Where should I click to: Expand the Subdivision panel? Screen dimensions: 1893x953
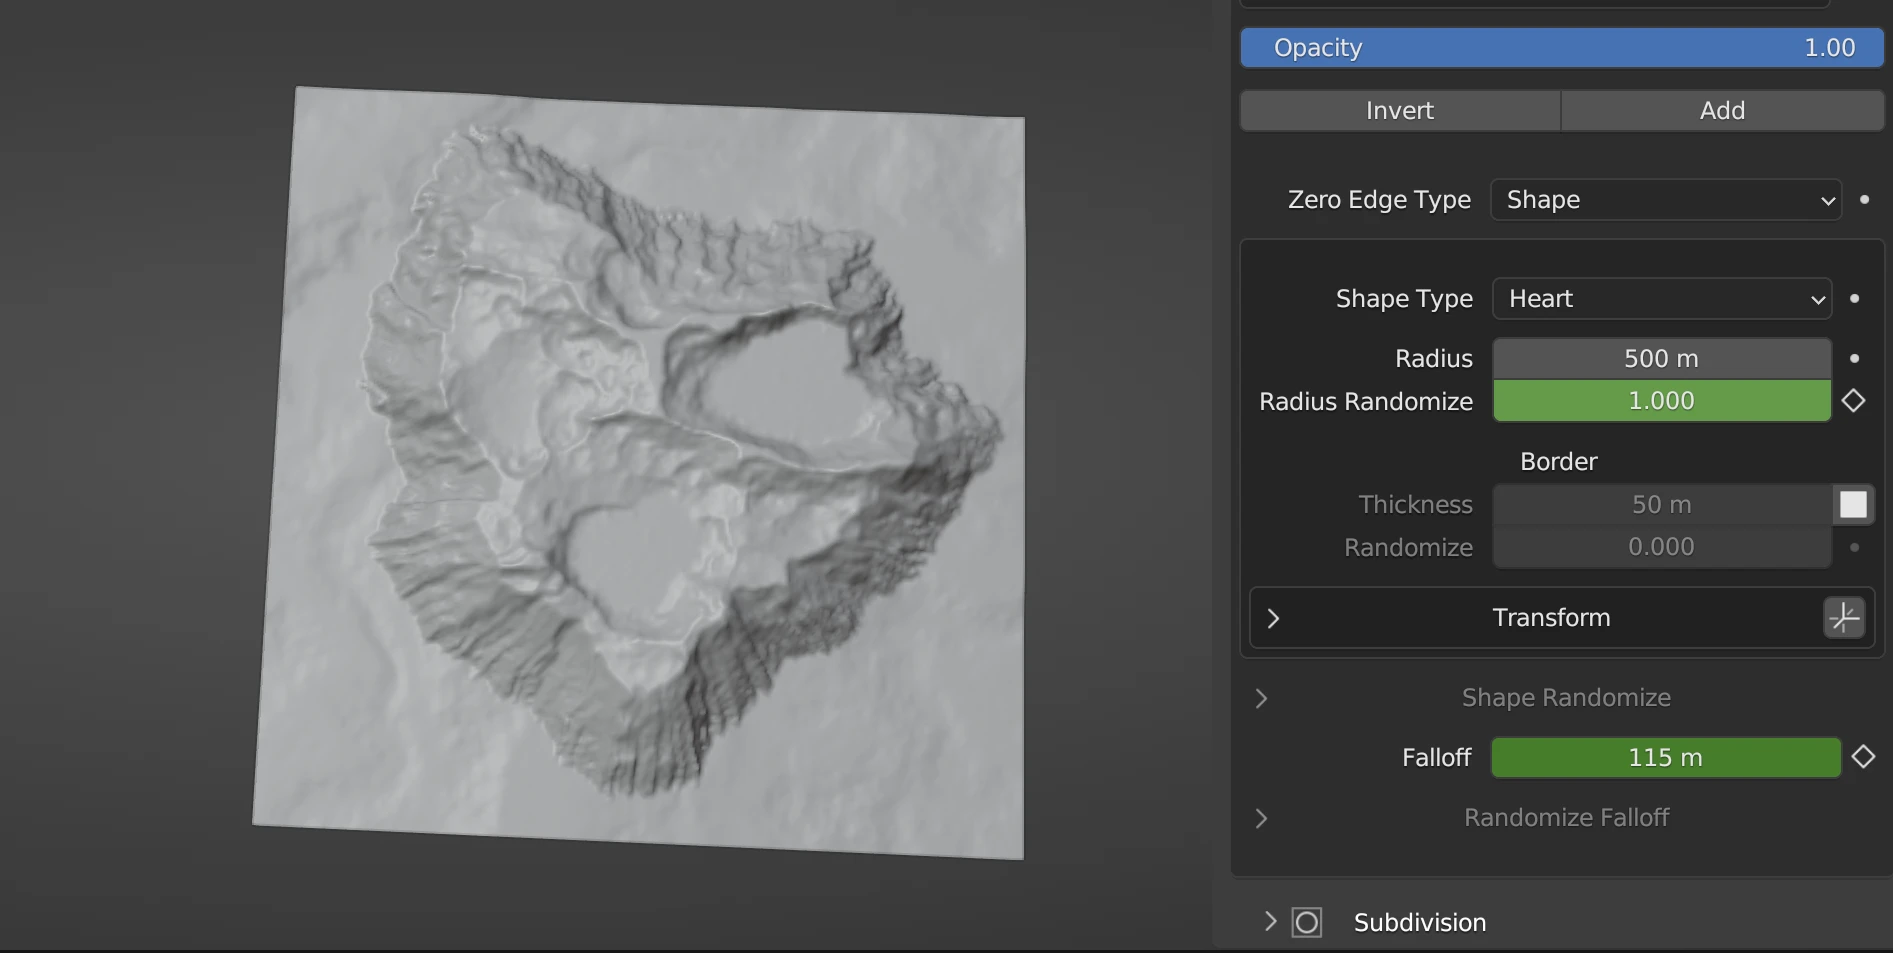(x=1270, y=922)
